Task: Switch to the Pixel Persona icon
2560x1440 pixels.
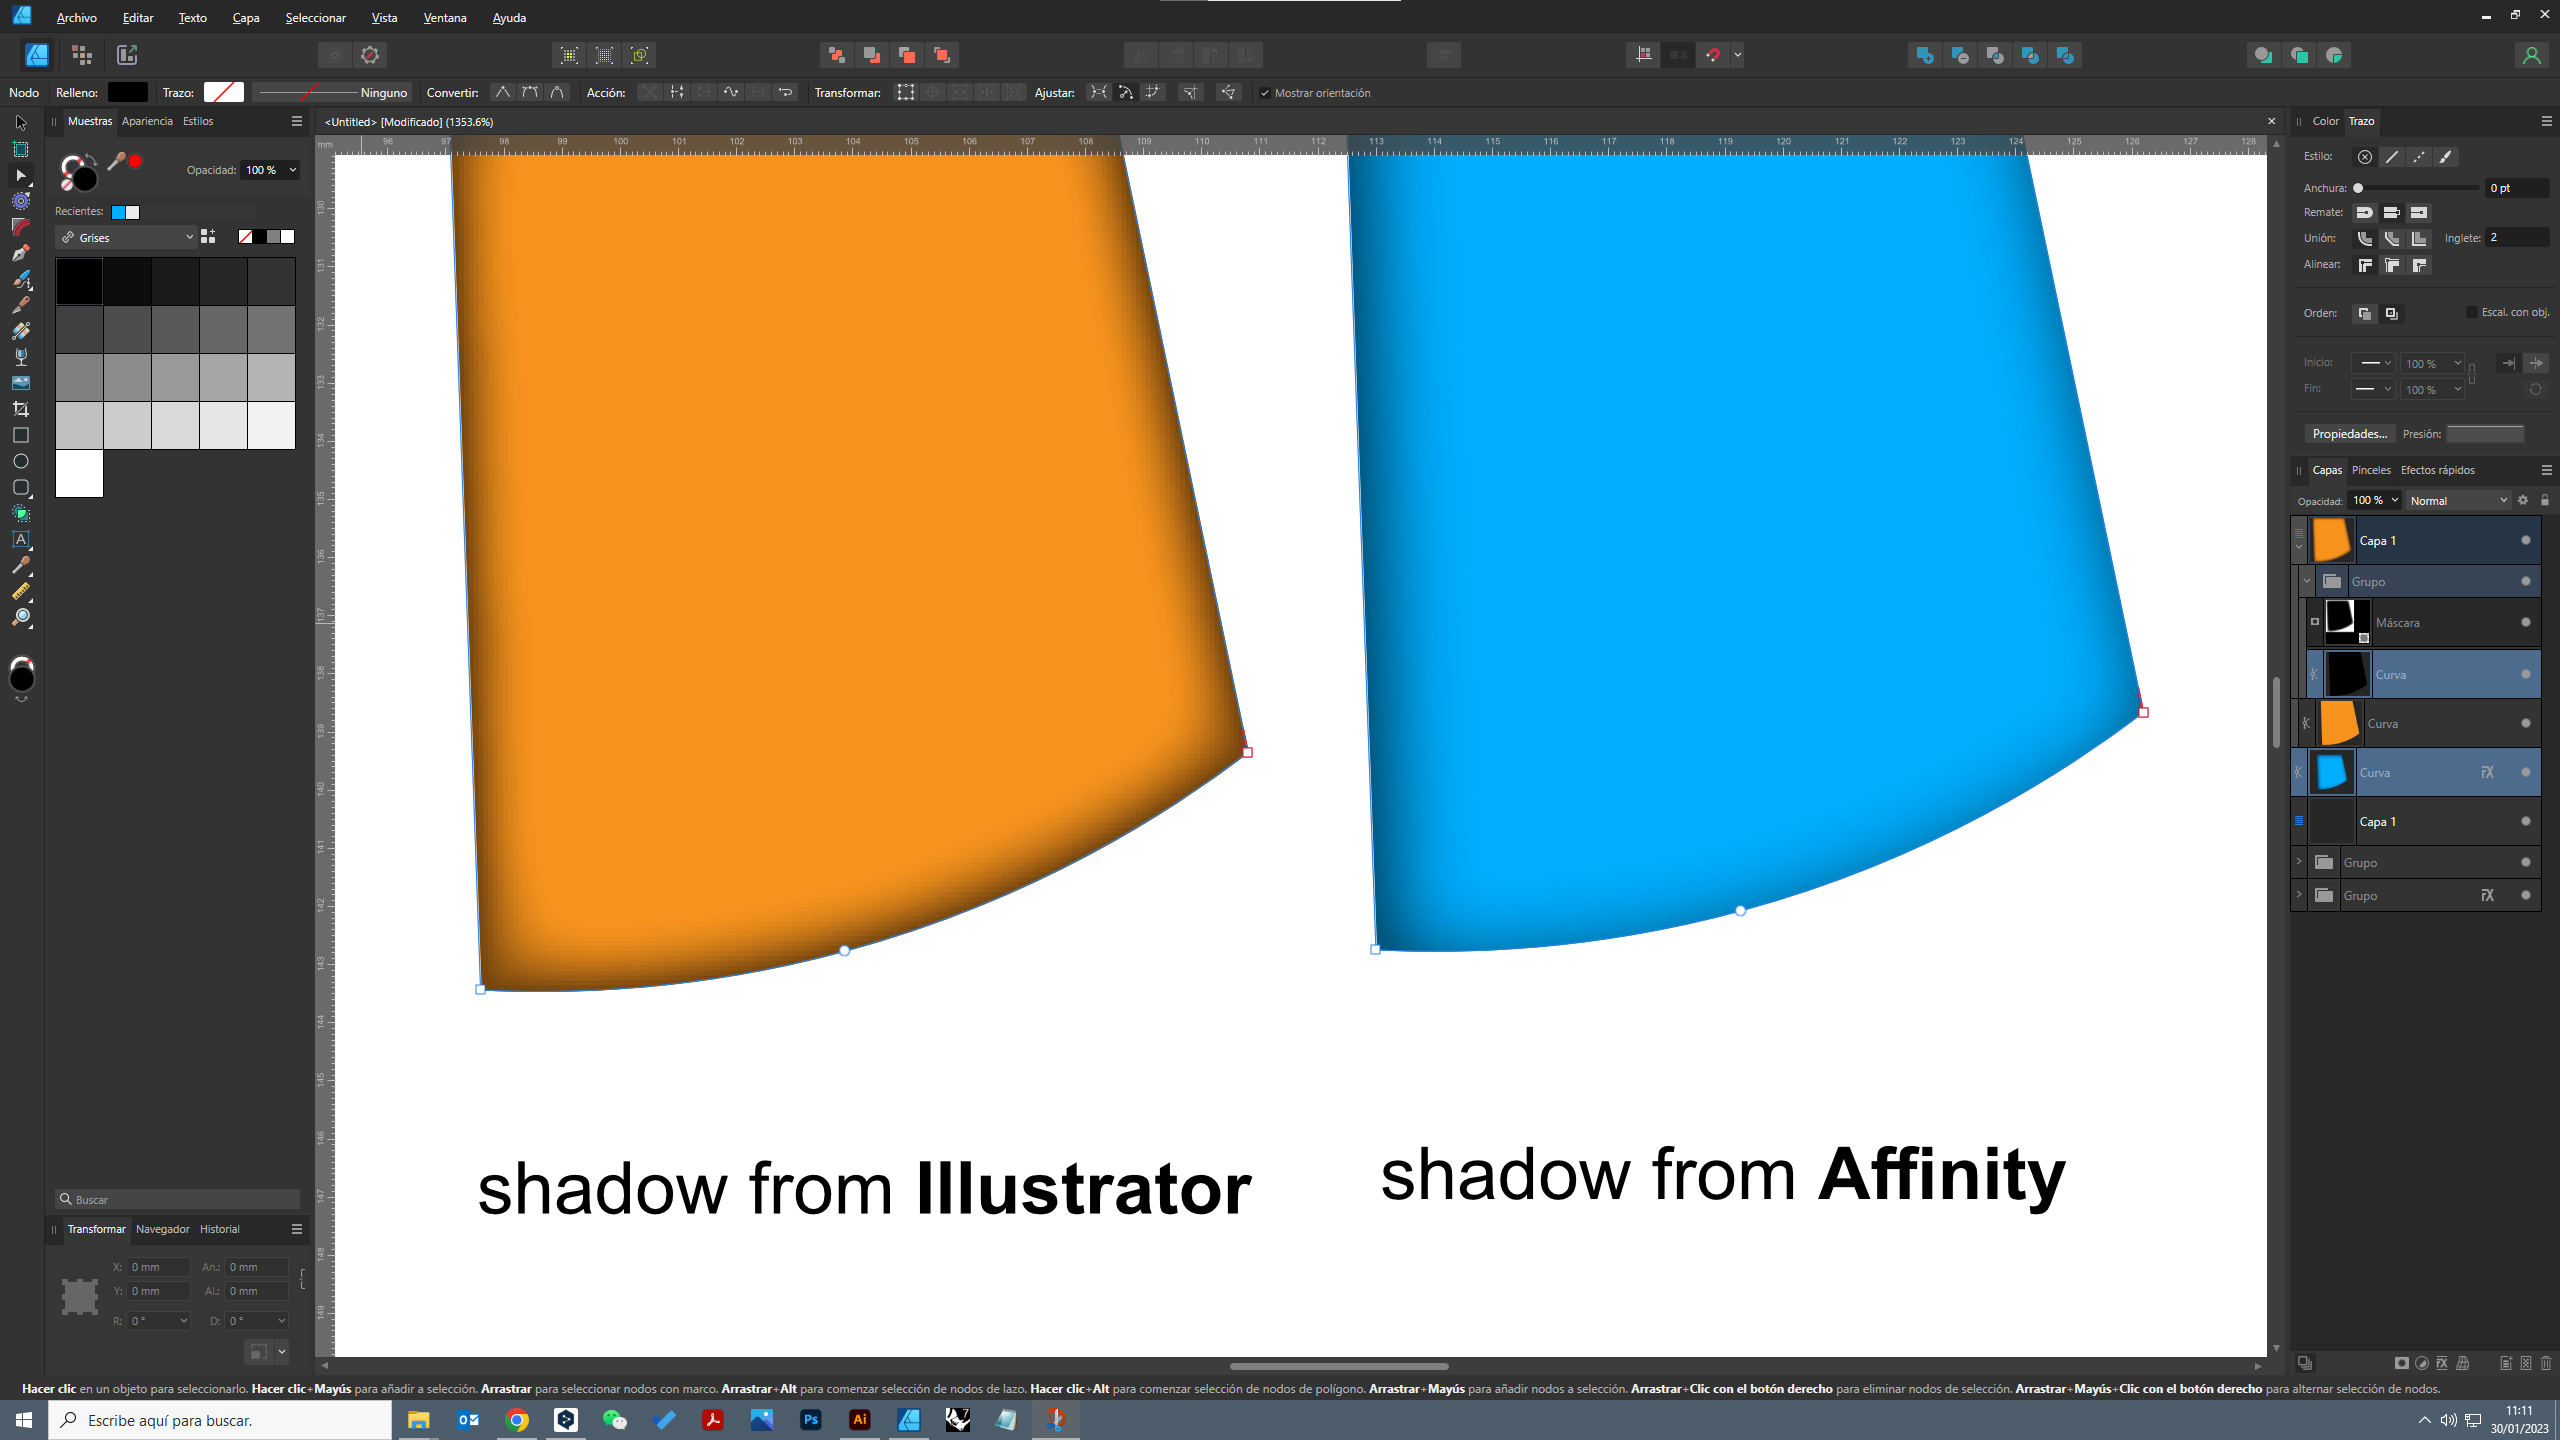Action: click(82, 55)
